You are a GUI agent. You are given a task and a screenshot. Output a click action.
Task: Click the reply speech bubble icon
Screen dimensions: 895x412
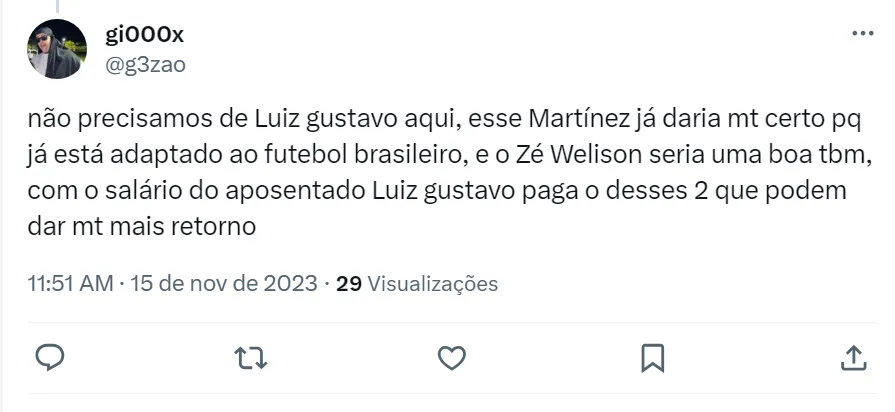(51, 357)
